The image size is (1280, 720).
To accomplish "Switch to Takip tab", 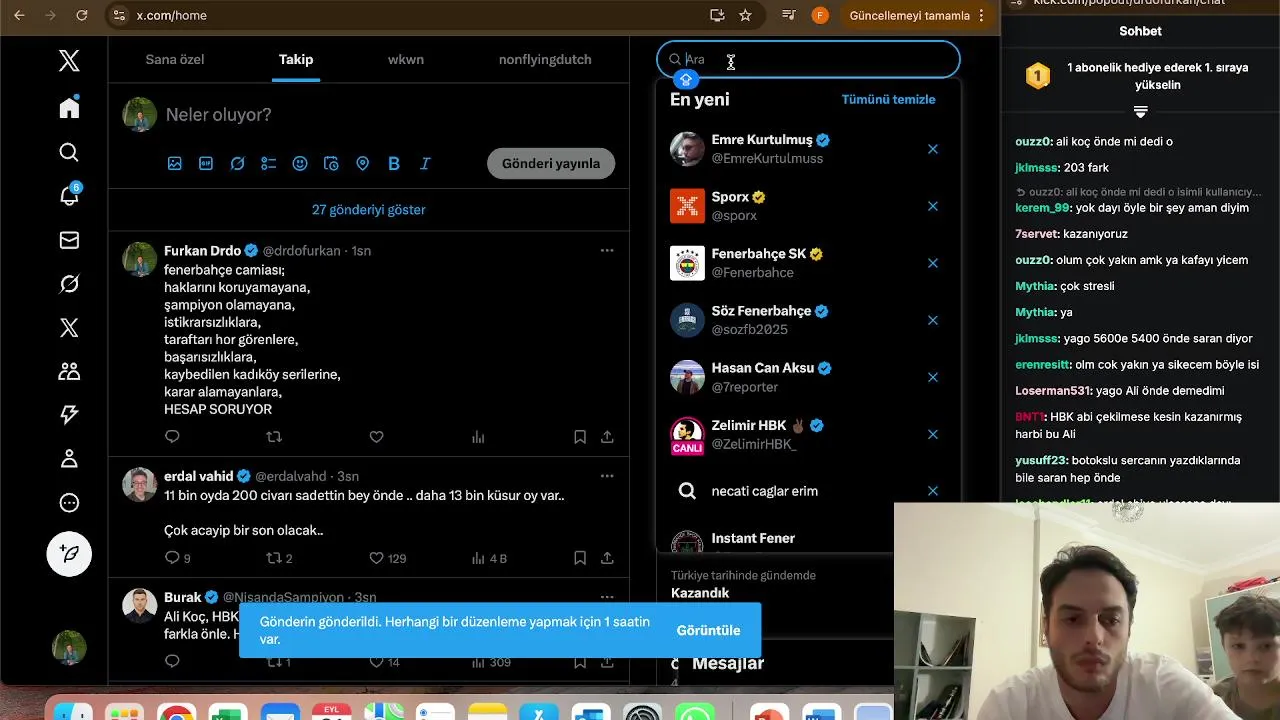I will [296, 59].
